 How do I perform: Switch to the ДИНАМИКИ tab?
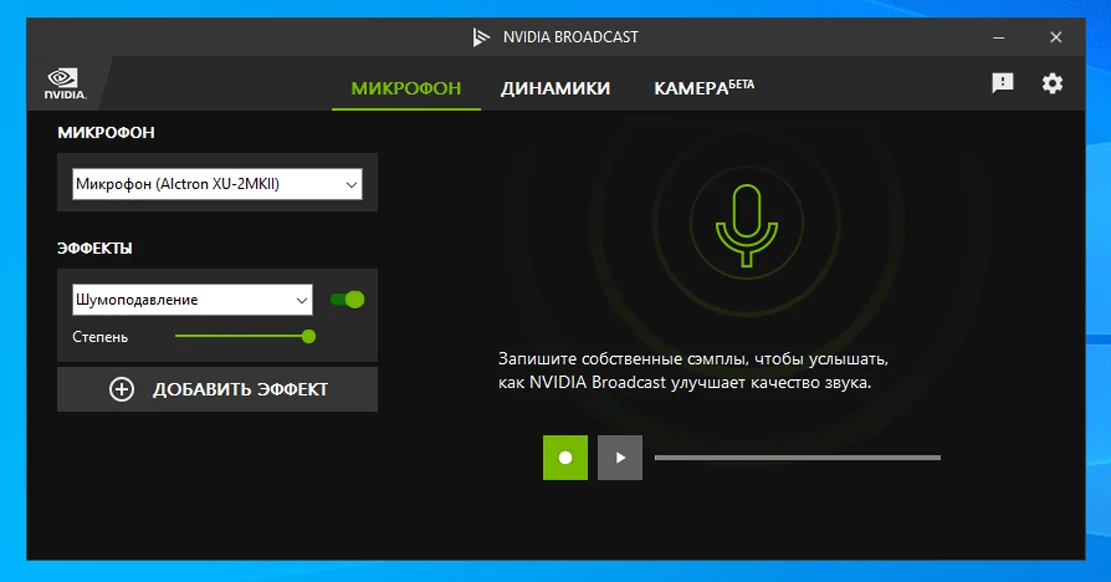tap(556, 88)
